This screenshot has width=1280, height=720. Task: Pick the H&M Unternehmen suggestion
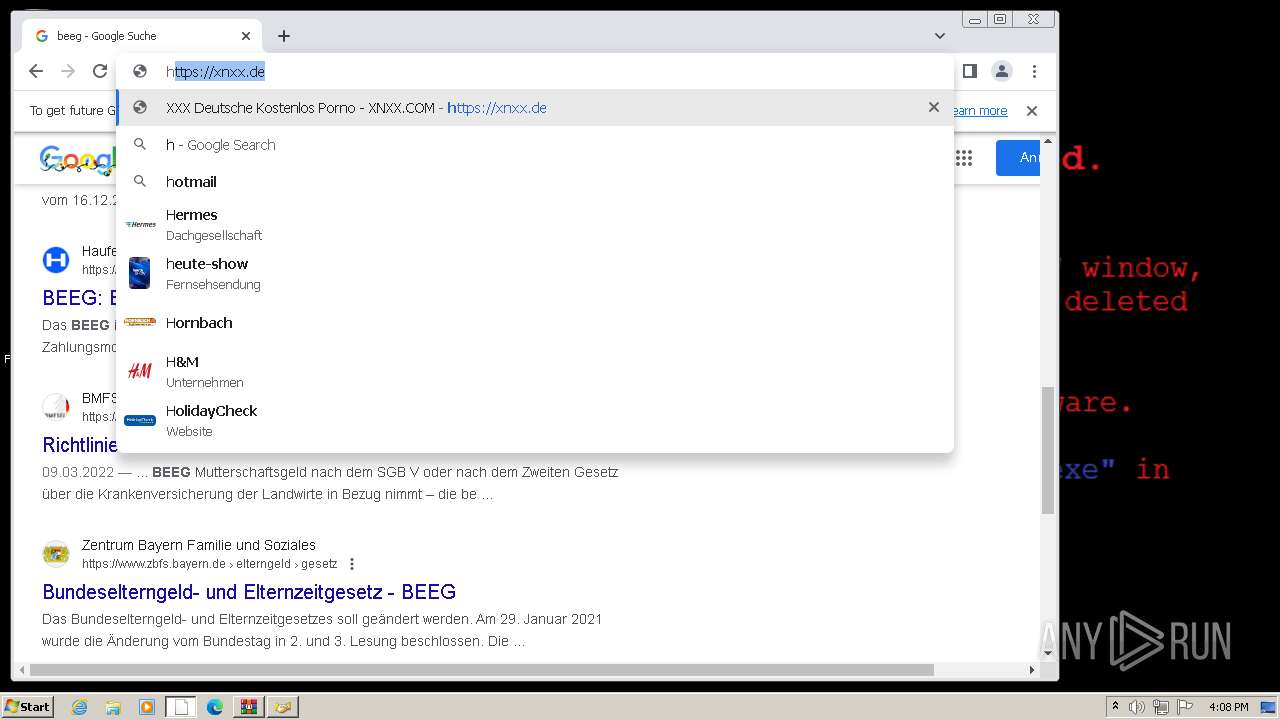(x=535, y=371)
